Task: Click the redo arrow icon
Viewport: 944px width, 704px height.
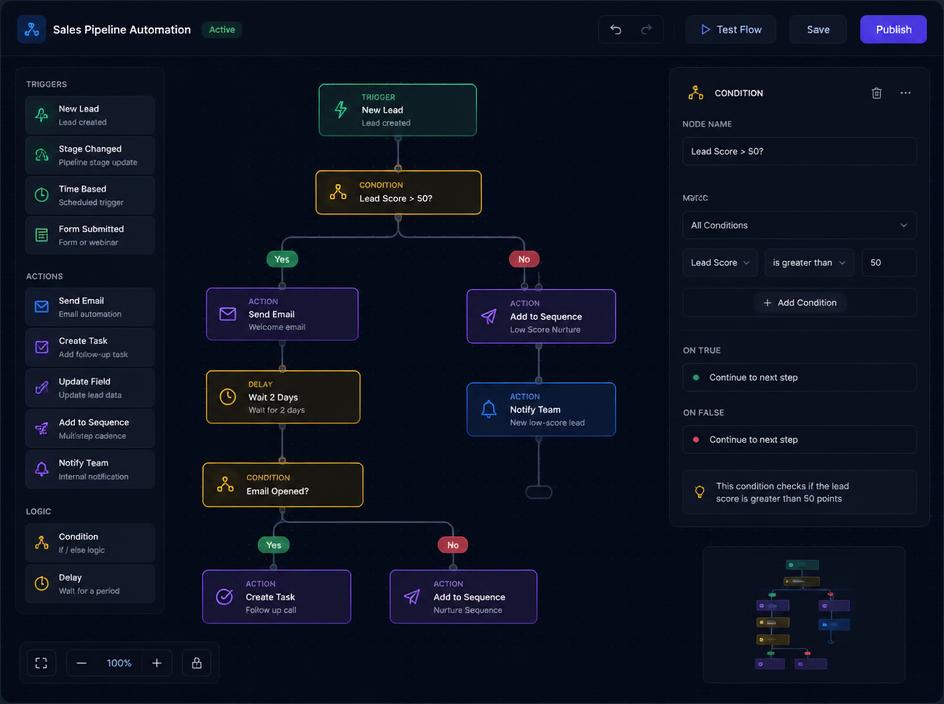Action: click(647, 30)
